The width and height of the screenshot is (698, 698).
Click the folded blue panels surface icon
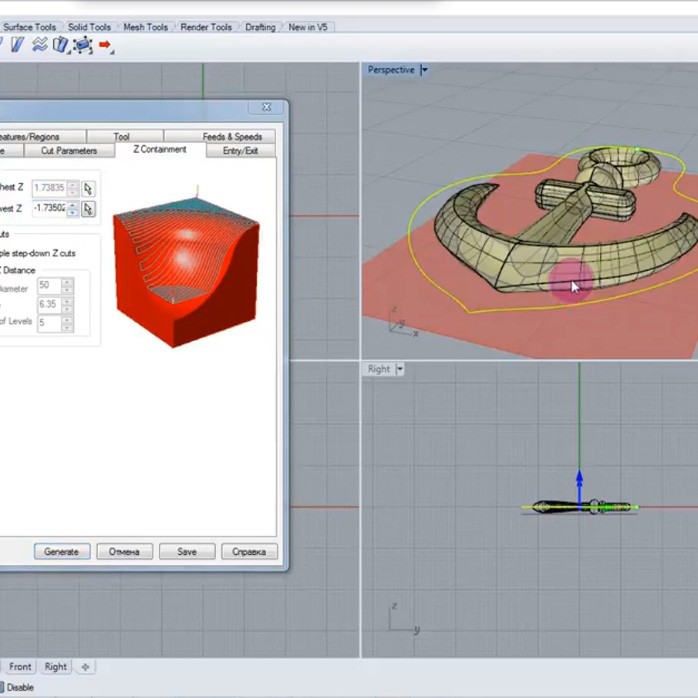(x=61, y=45)
